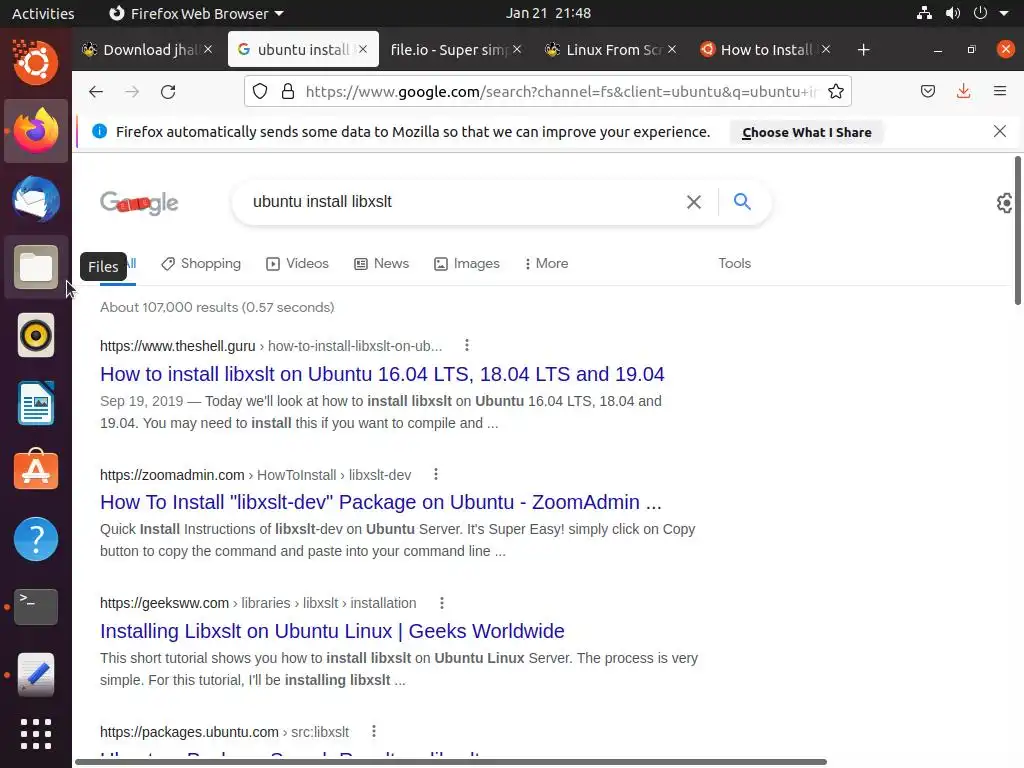
Task: Open Rhythmbox from the dock
Action: click(x=36, y=336)
